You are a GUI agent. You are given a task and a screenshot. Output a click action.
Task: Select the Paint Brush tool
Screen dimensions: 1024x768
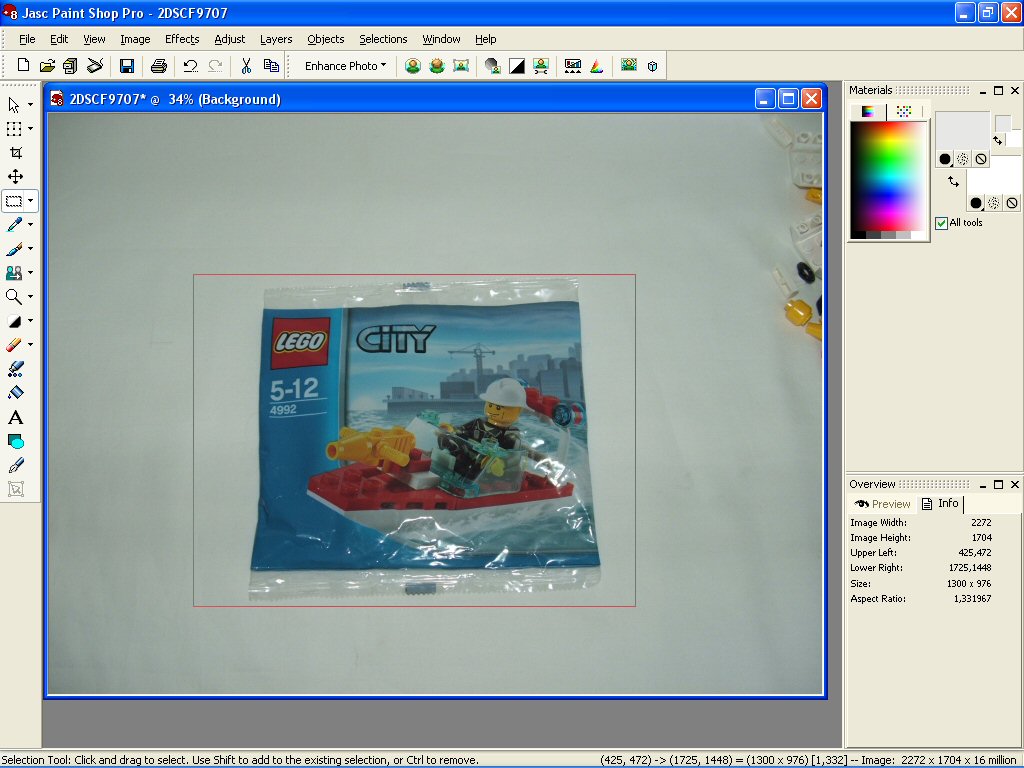(14, 249)
